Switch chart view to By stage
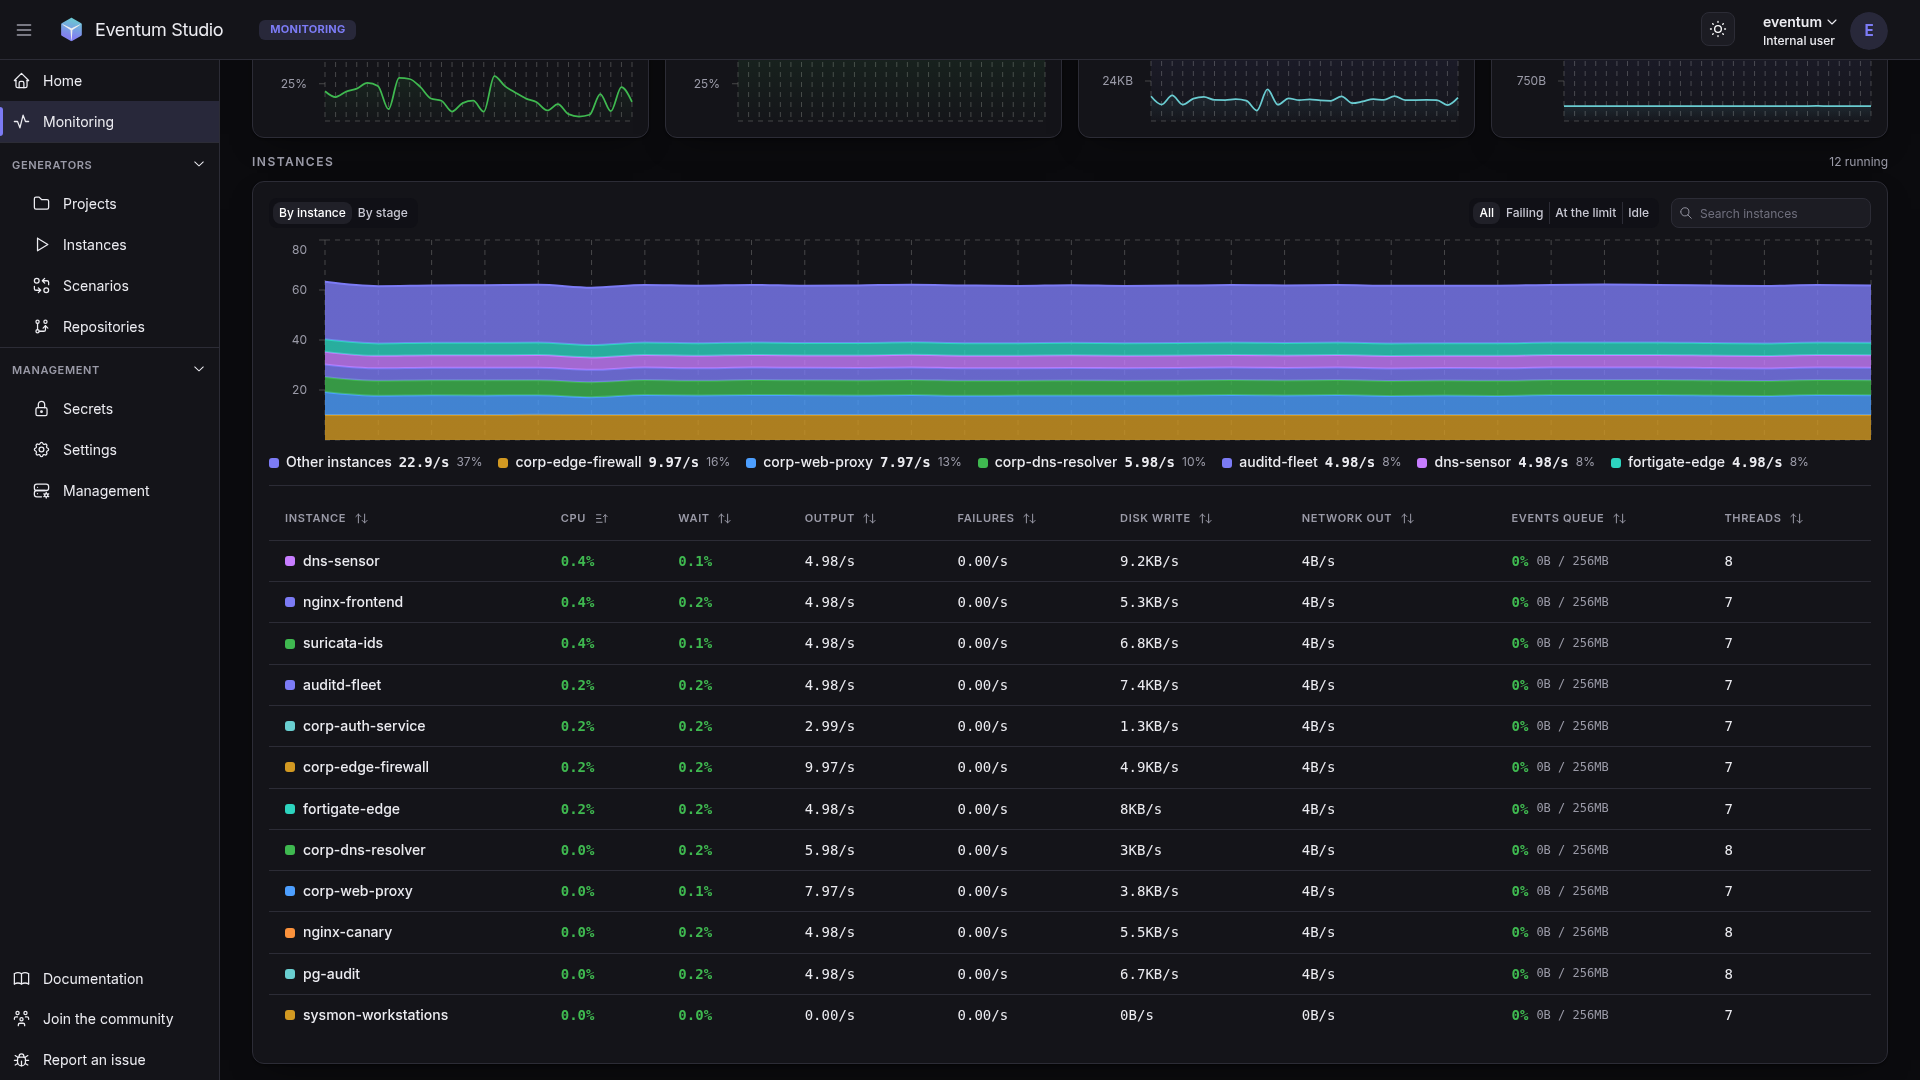The width and height of the screenshot is (1920, 1080). [382, 213]
